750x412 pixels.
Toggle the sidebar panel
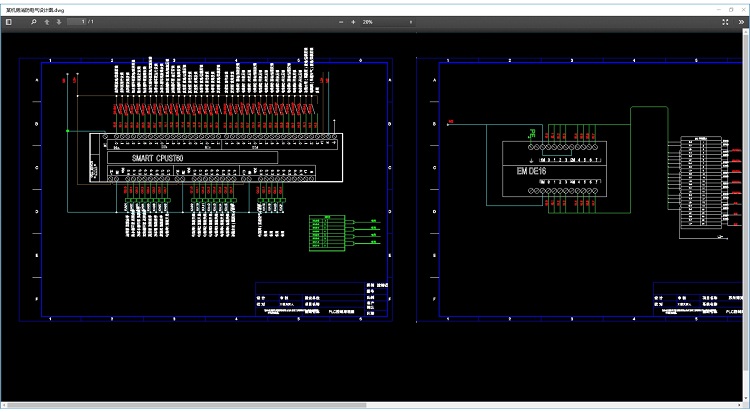pos(9,21)
